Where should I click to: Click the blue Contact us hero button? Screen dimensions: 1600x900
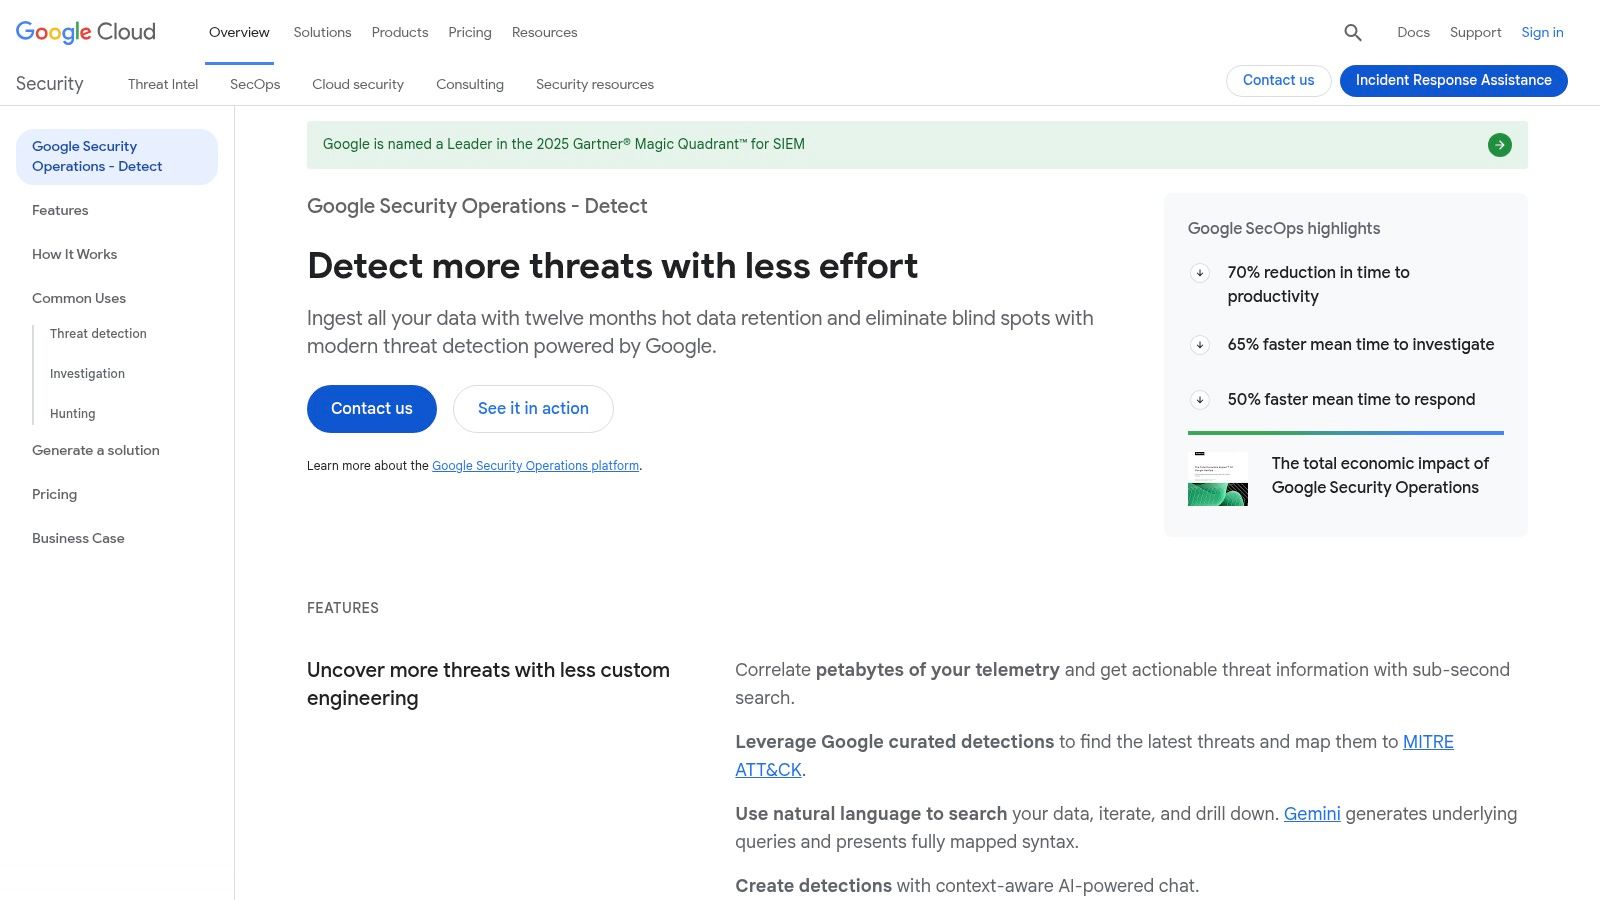click(x=372, y=409)
